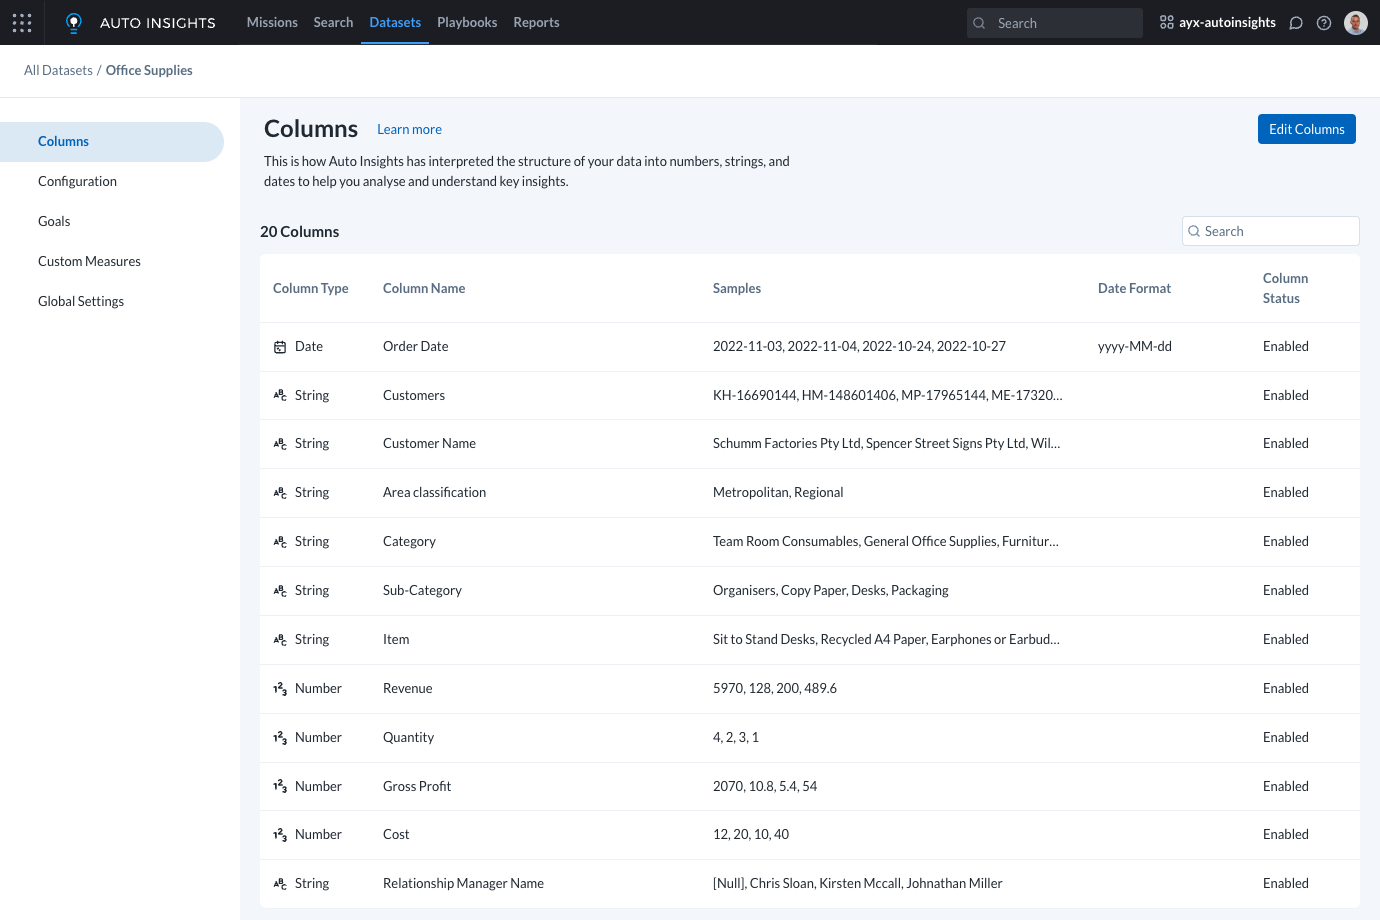The image size is (1380, 920).
Task: Click the user profile avatar
Action: coord(1356,23)
